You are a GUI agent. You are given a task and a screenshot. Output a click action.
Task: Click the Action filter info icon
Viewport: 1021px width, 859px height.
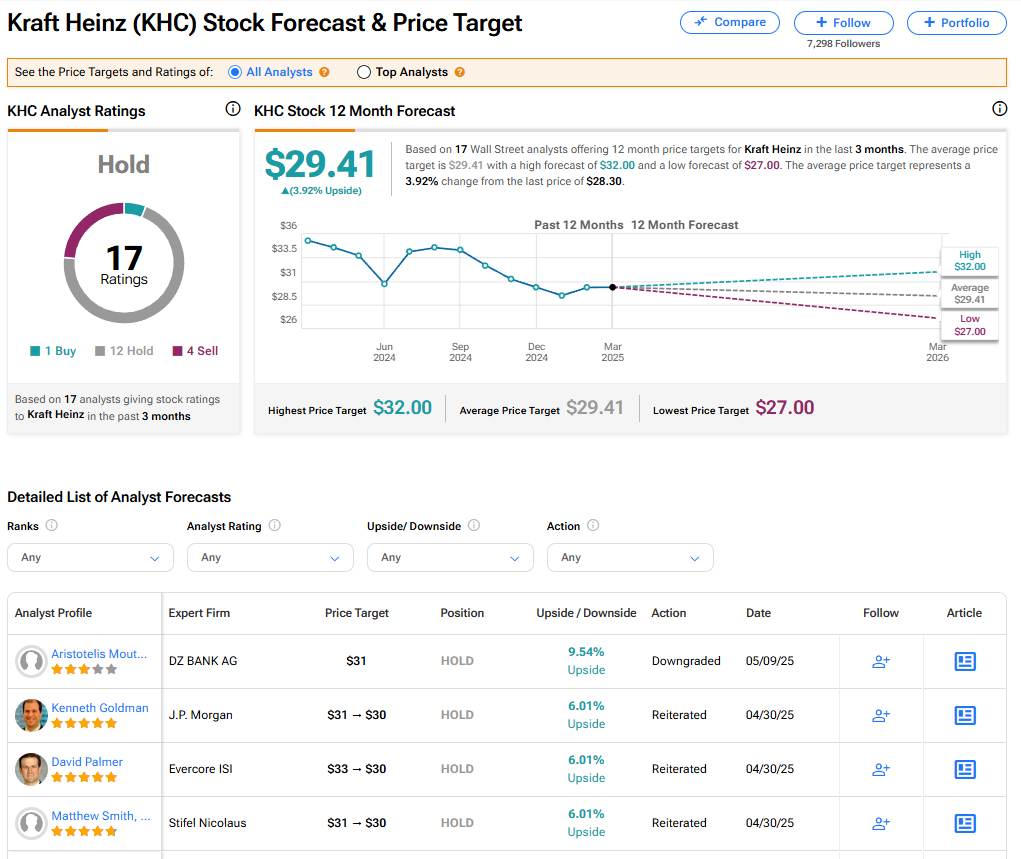click(593, 525)
